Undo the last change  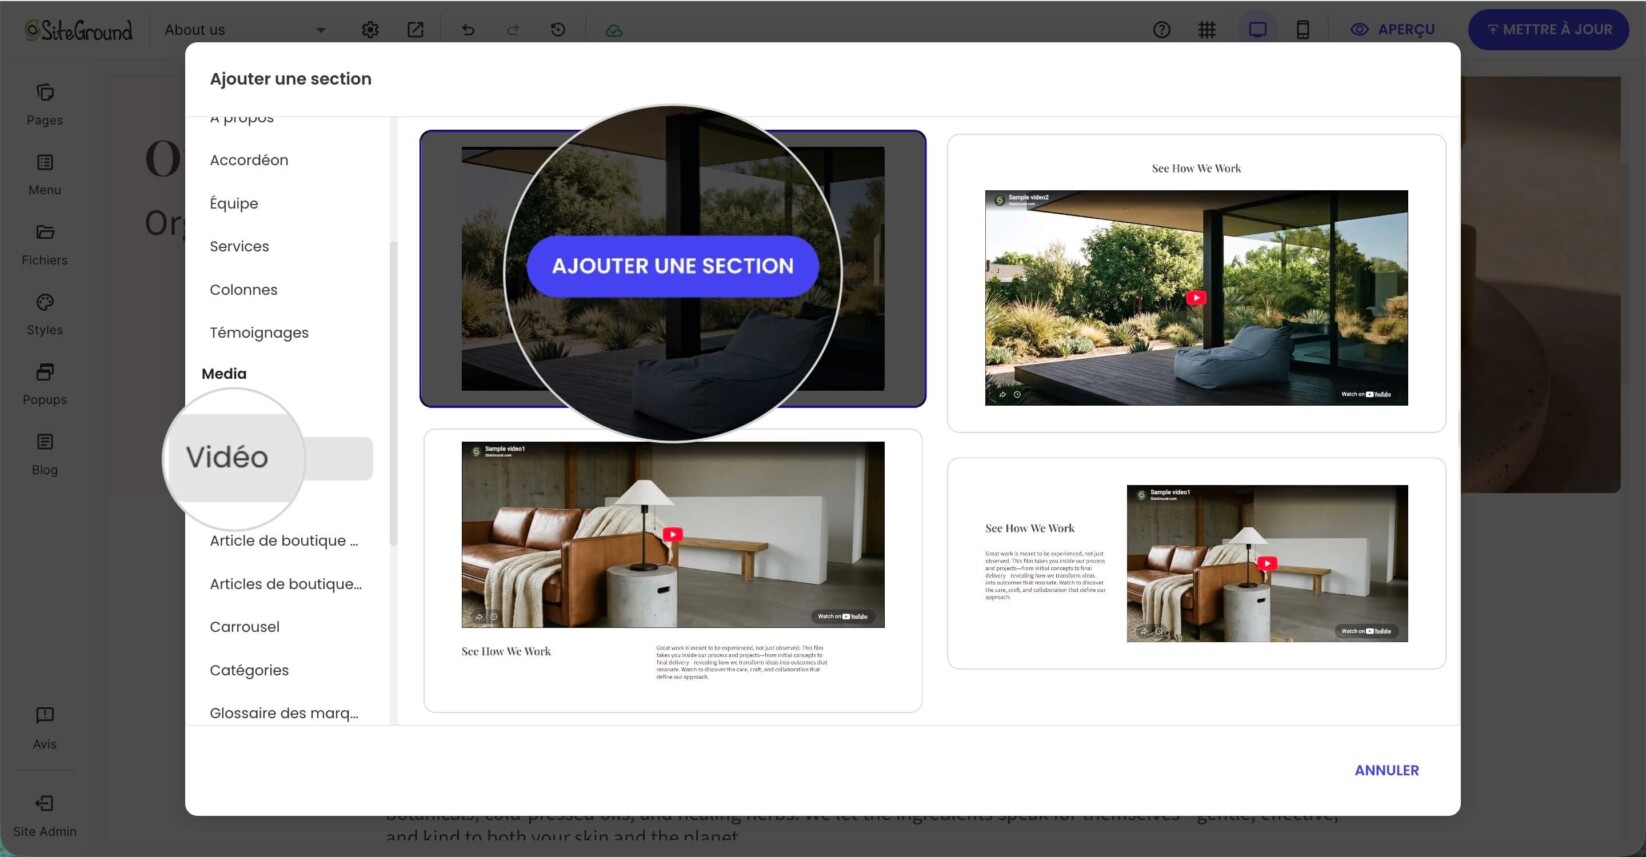coord(468,30)
